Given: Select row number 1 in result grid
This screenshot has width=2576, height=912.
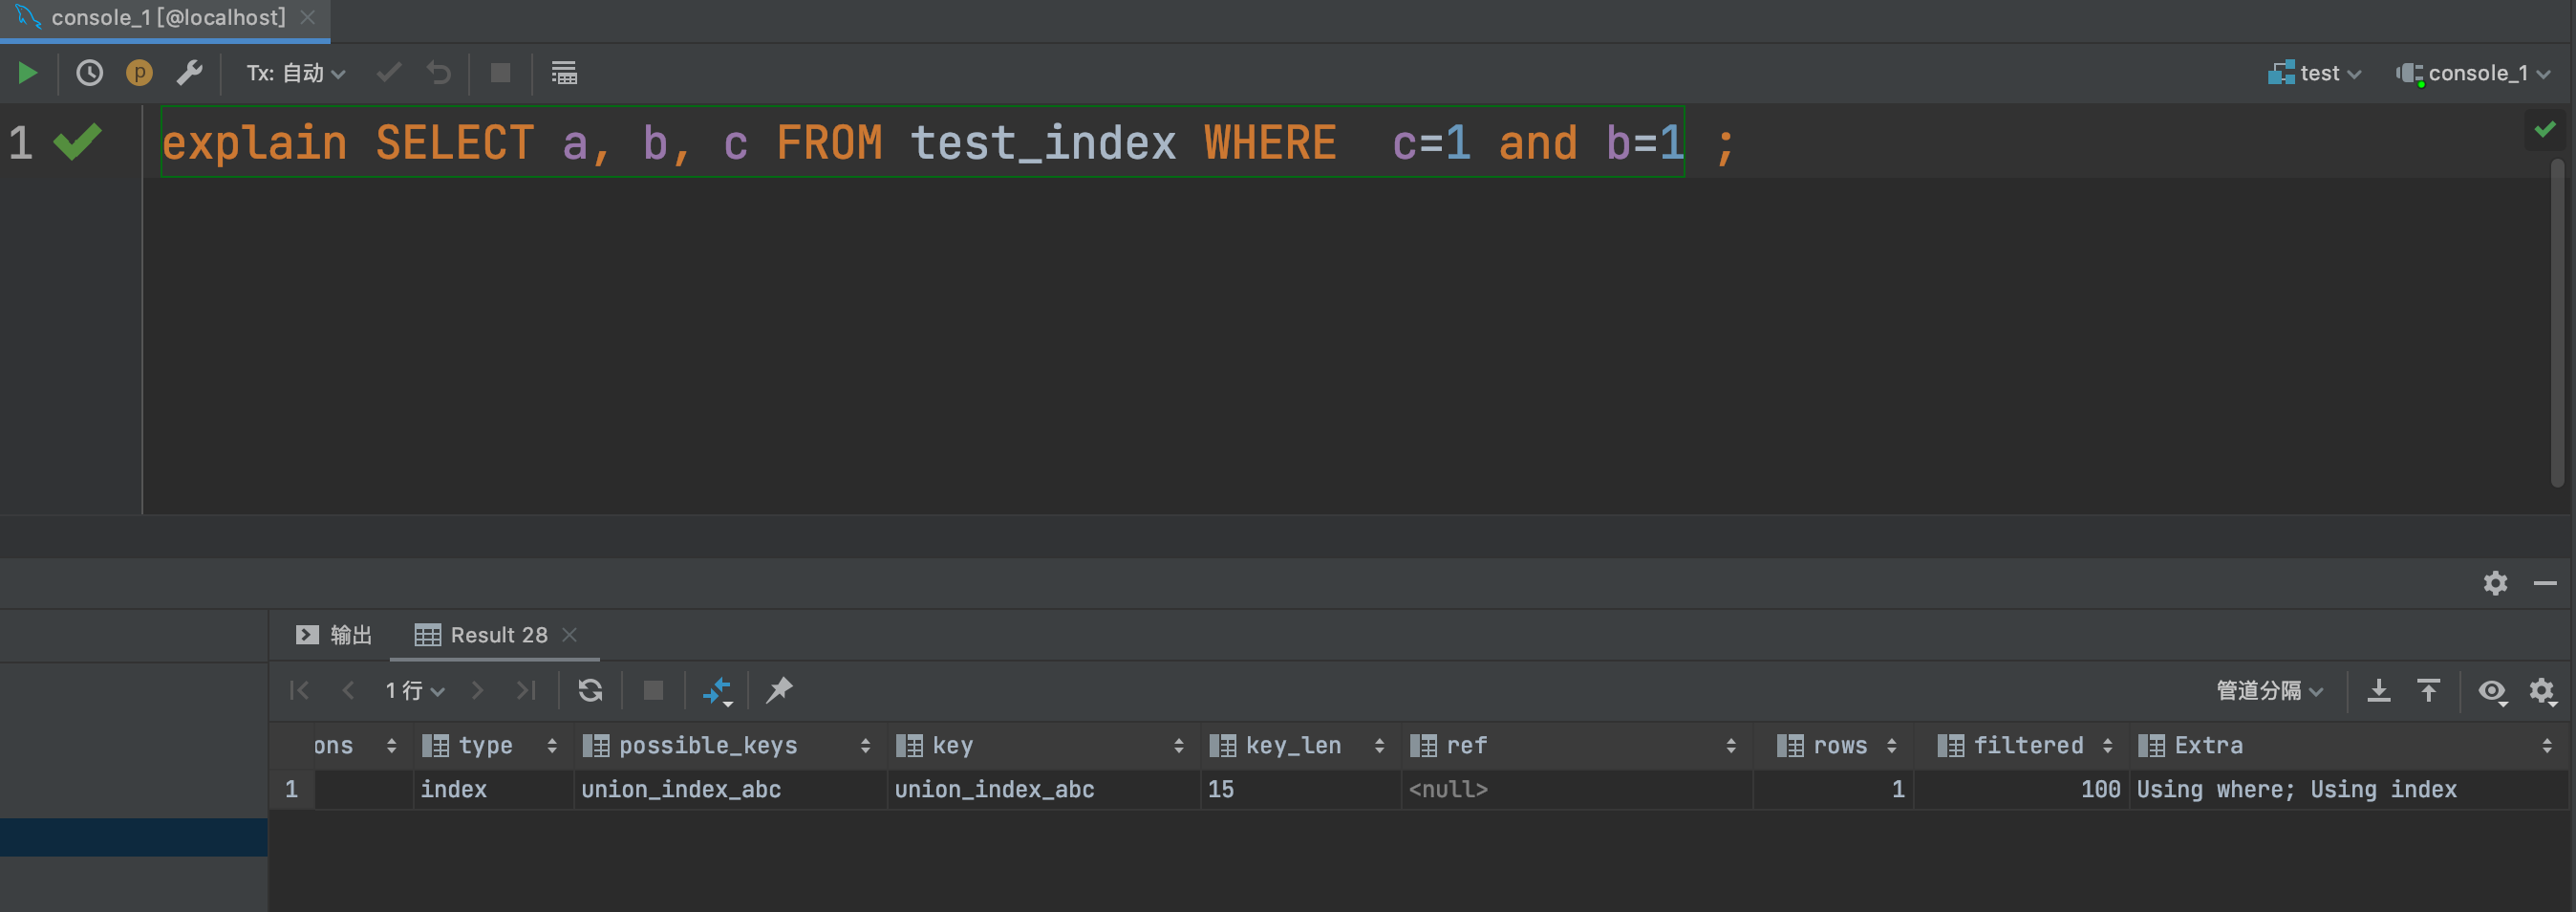Looking at the screenshot, I should click(x=291, y=789).
